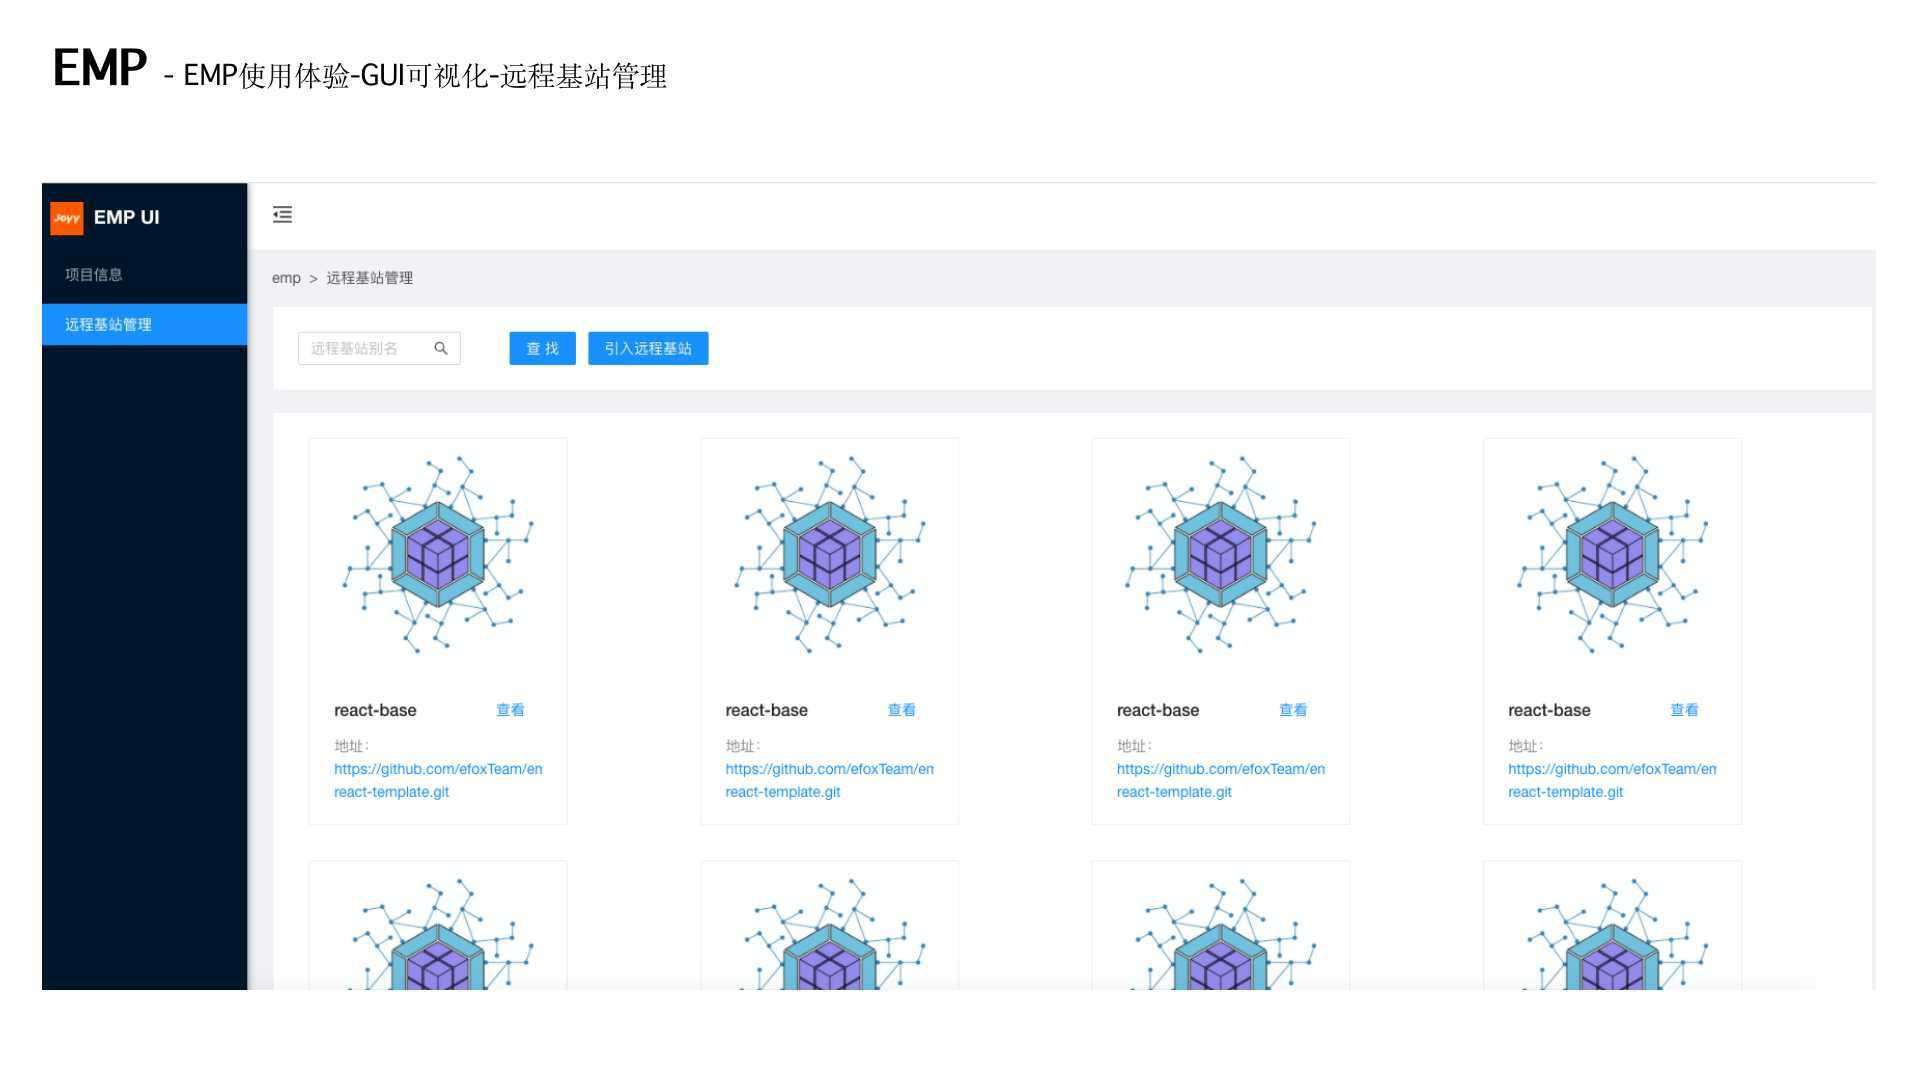Click the emp breadcrumb link

pyautogui.click(x=286, y=278)
